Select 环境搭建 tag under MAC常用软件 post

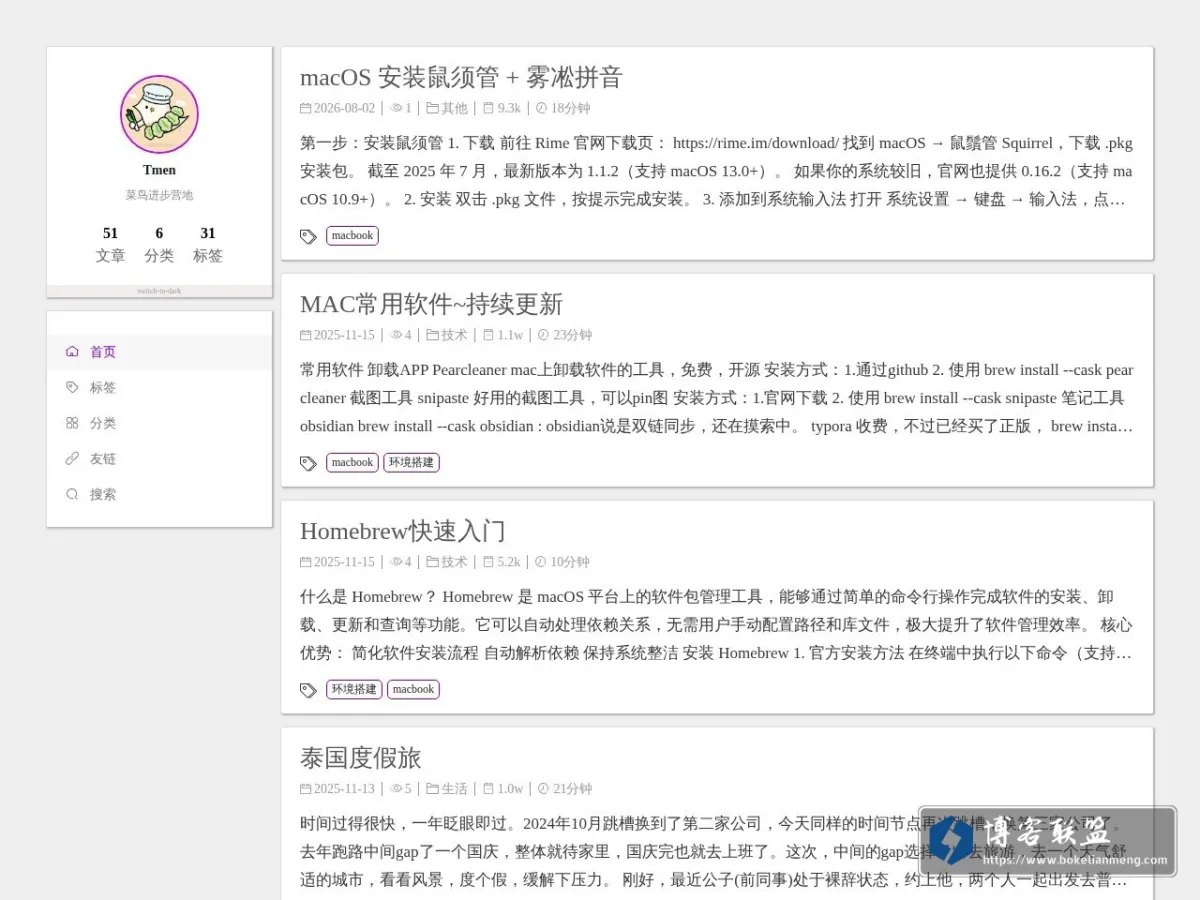pos(411,463)
